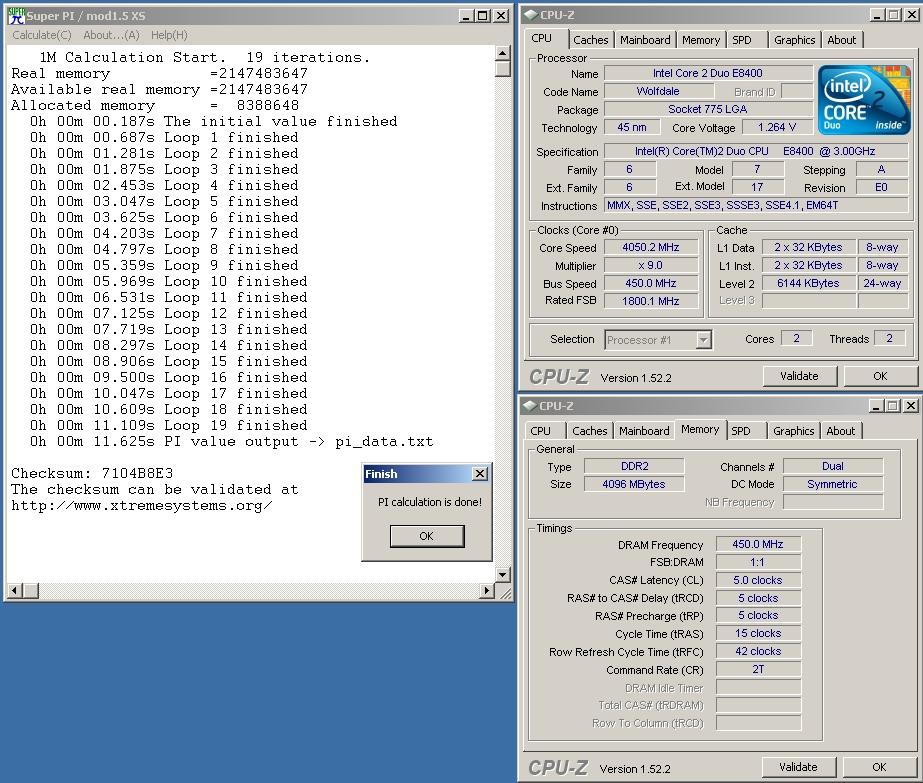Click OK in the Finish dialog

427,536
